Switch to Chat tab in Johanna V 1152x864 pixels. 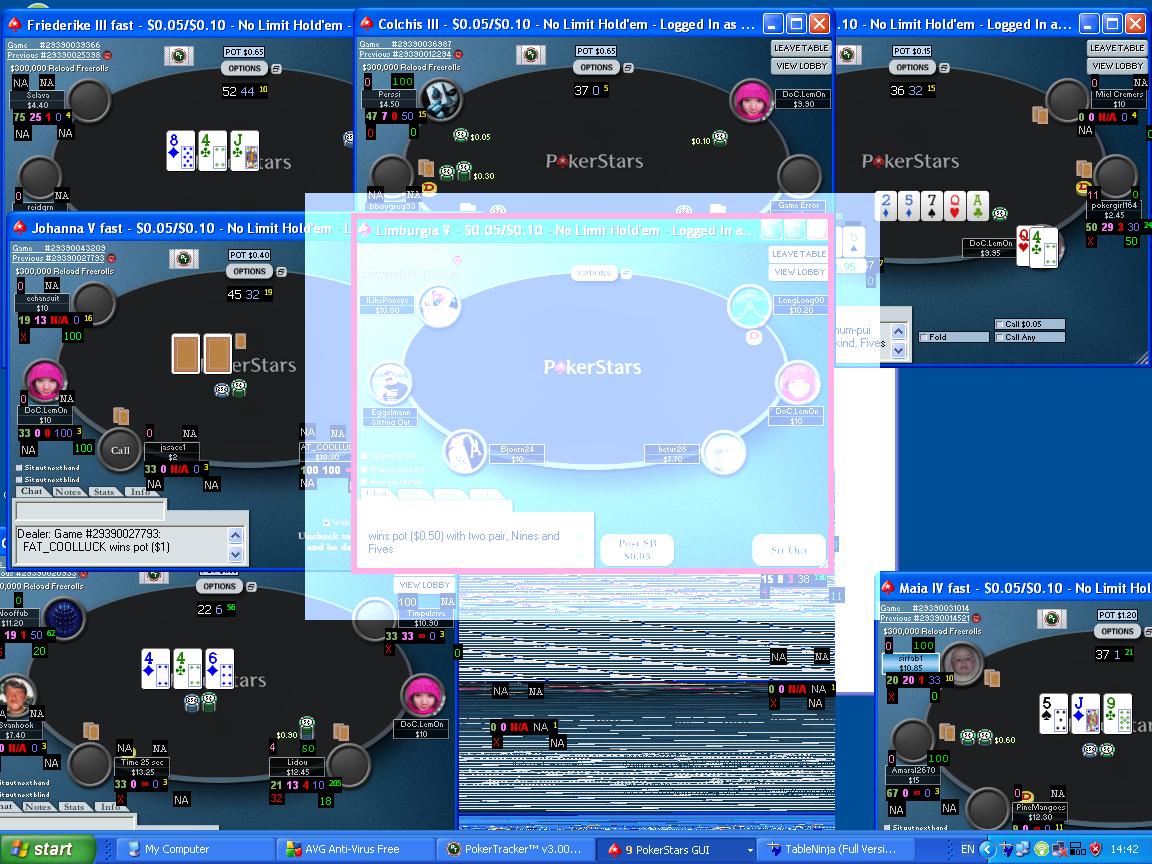click(32, 492)
